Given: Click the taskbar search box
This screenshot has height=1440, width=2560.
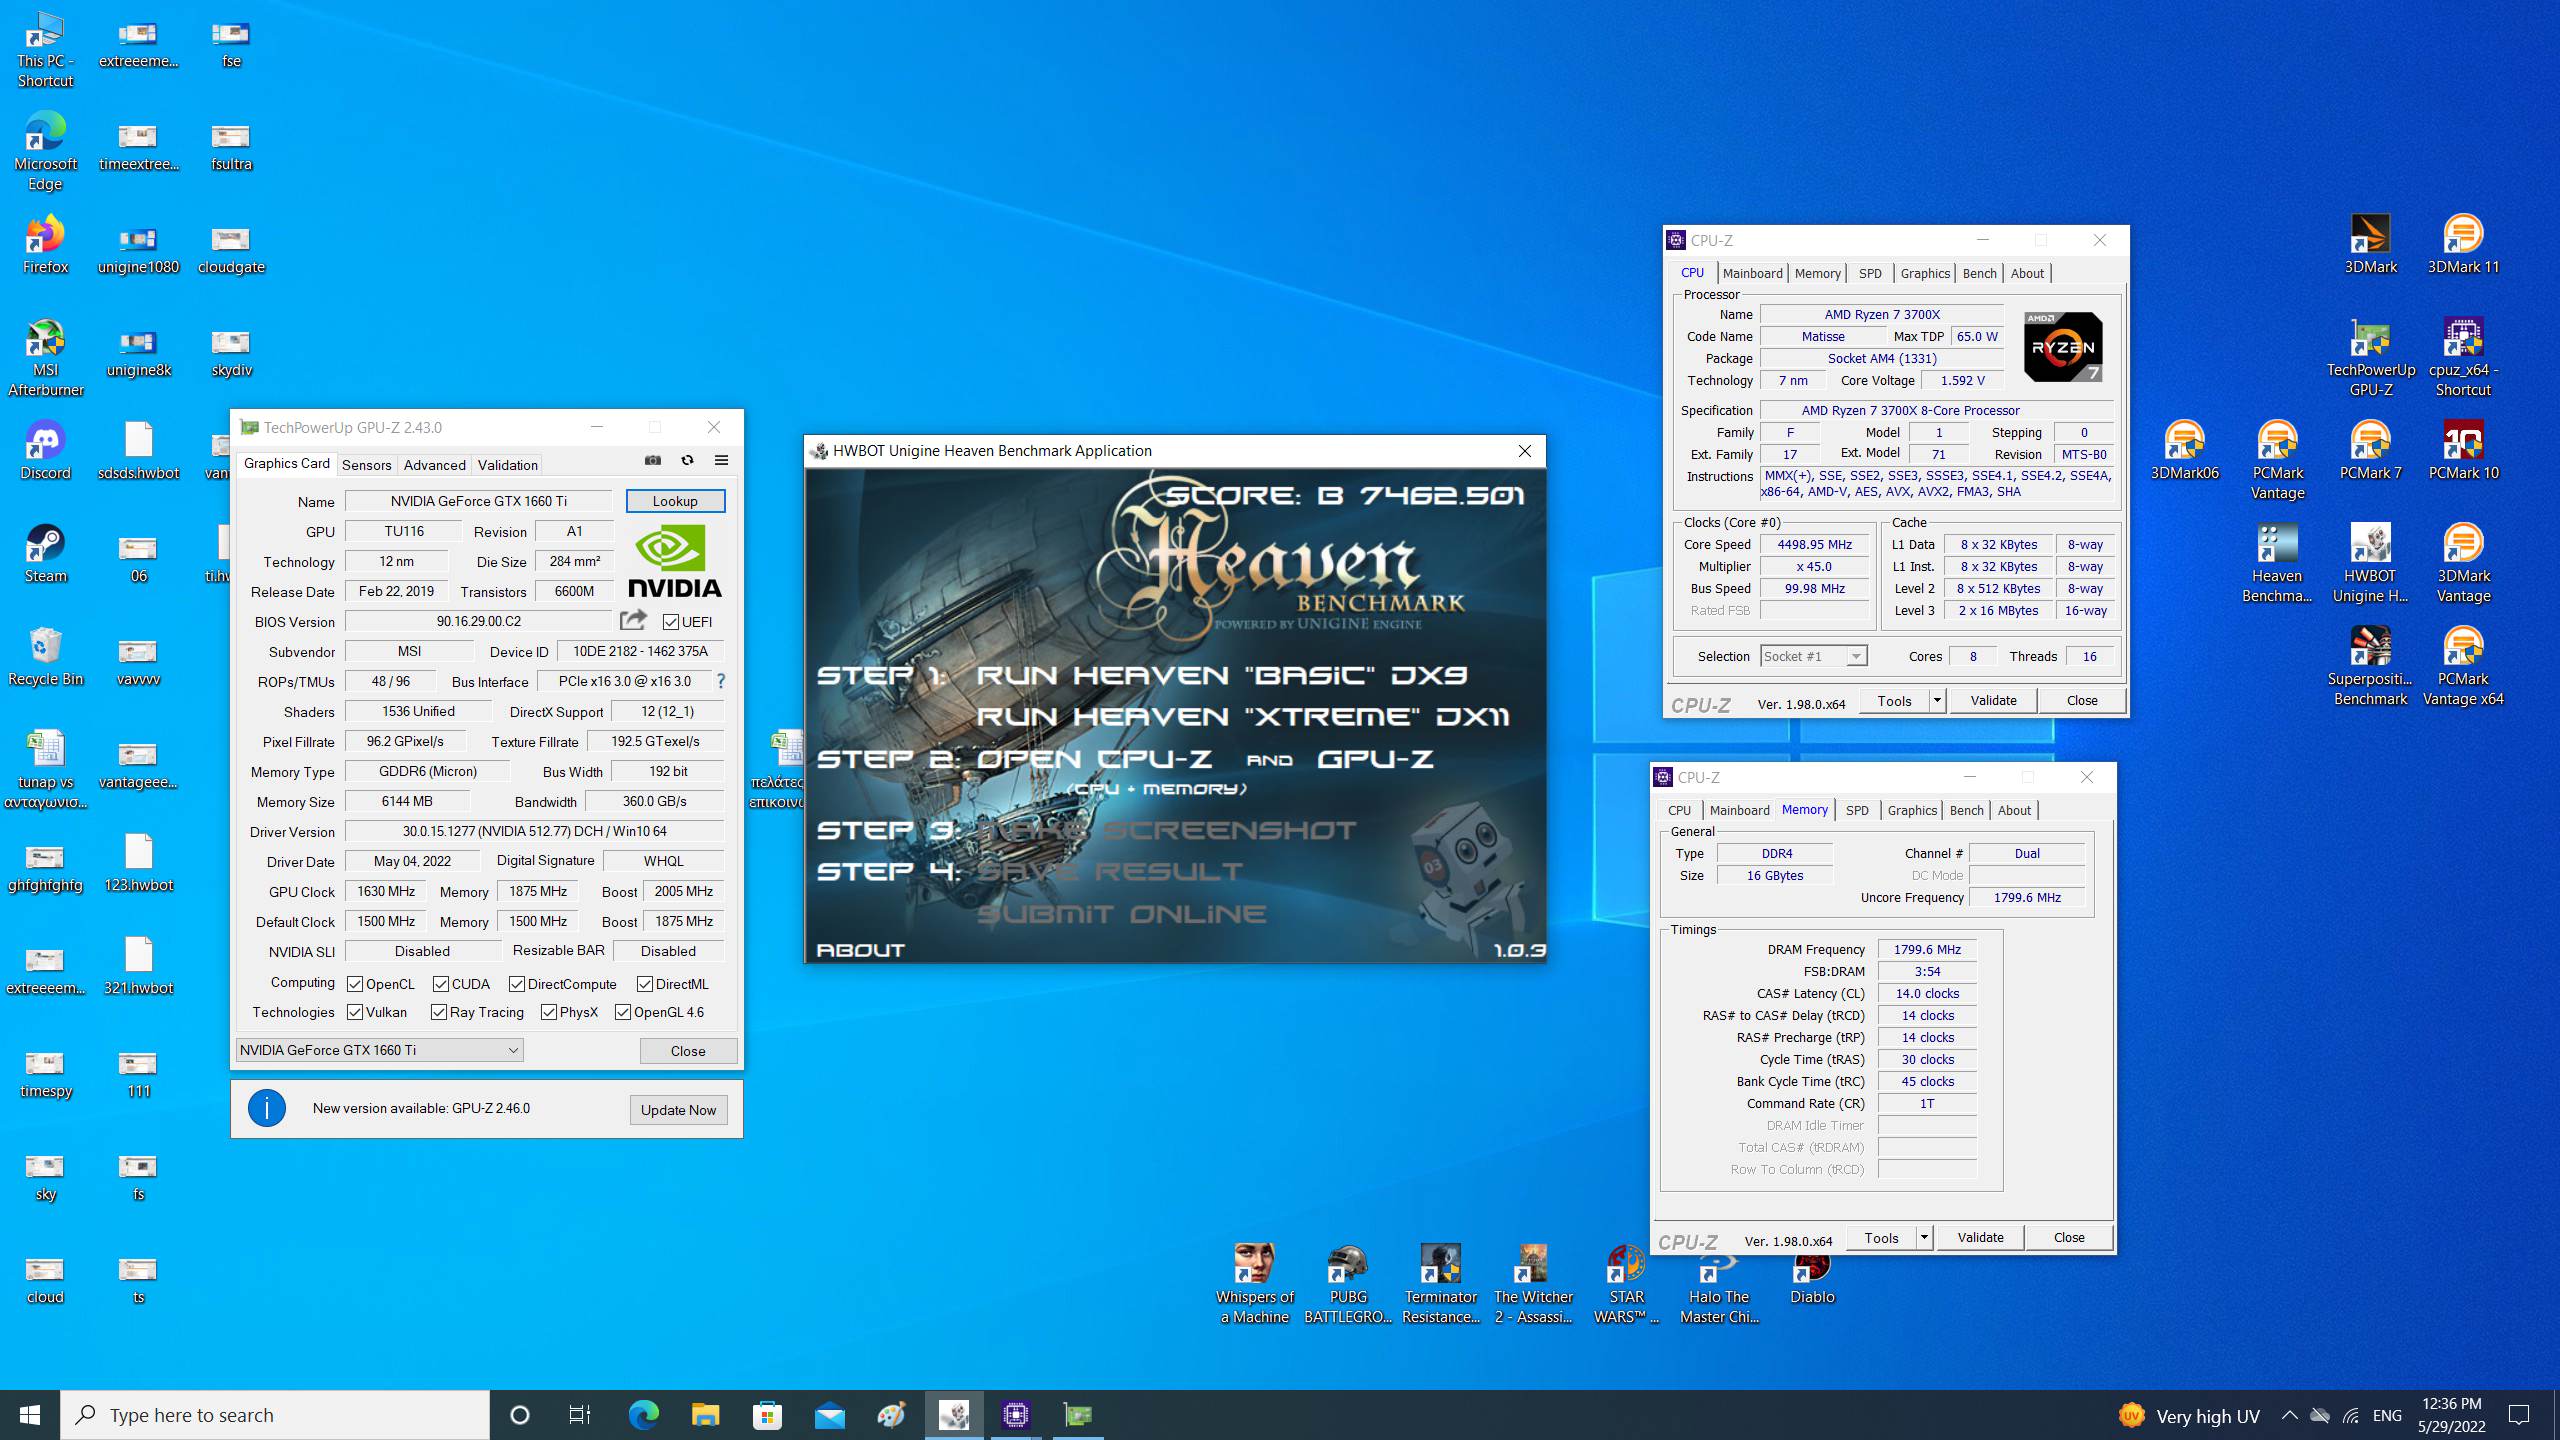Looking at the screenshot, I should point(275,1415).
